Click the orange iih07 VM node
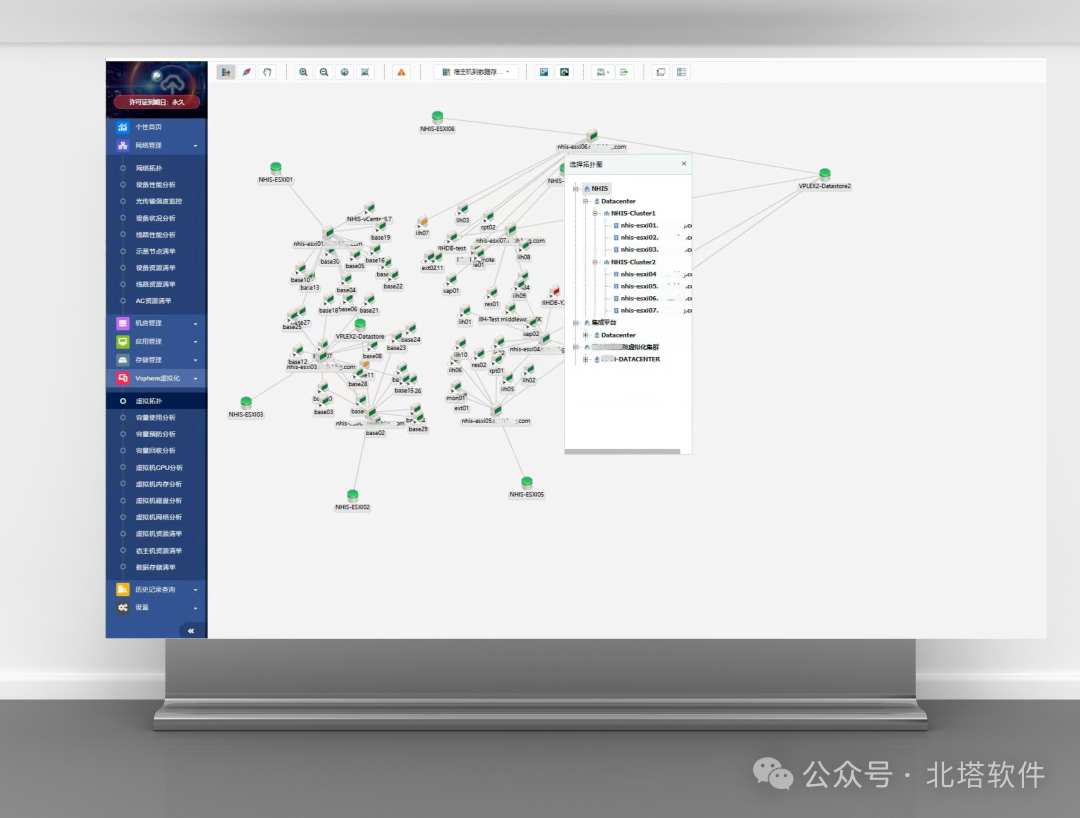1080x818 pixels. pos(422,222)
